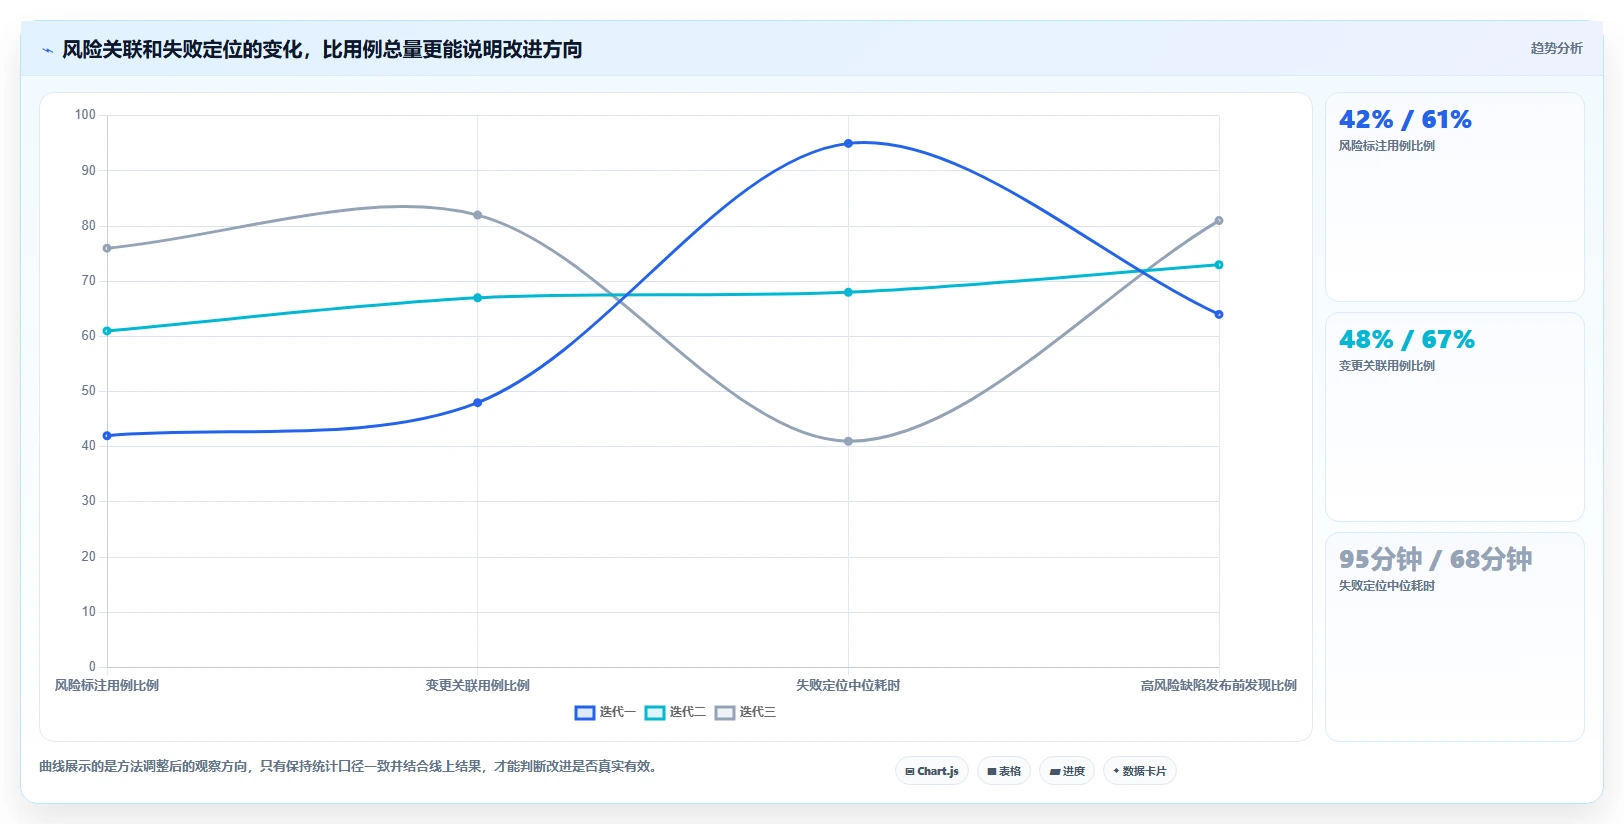Hide the 迭代三 series via legend
The height and width of the screenshot is (824, 1624).
coord(745,712)
